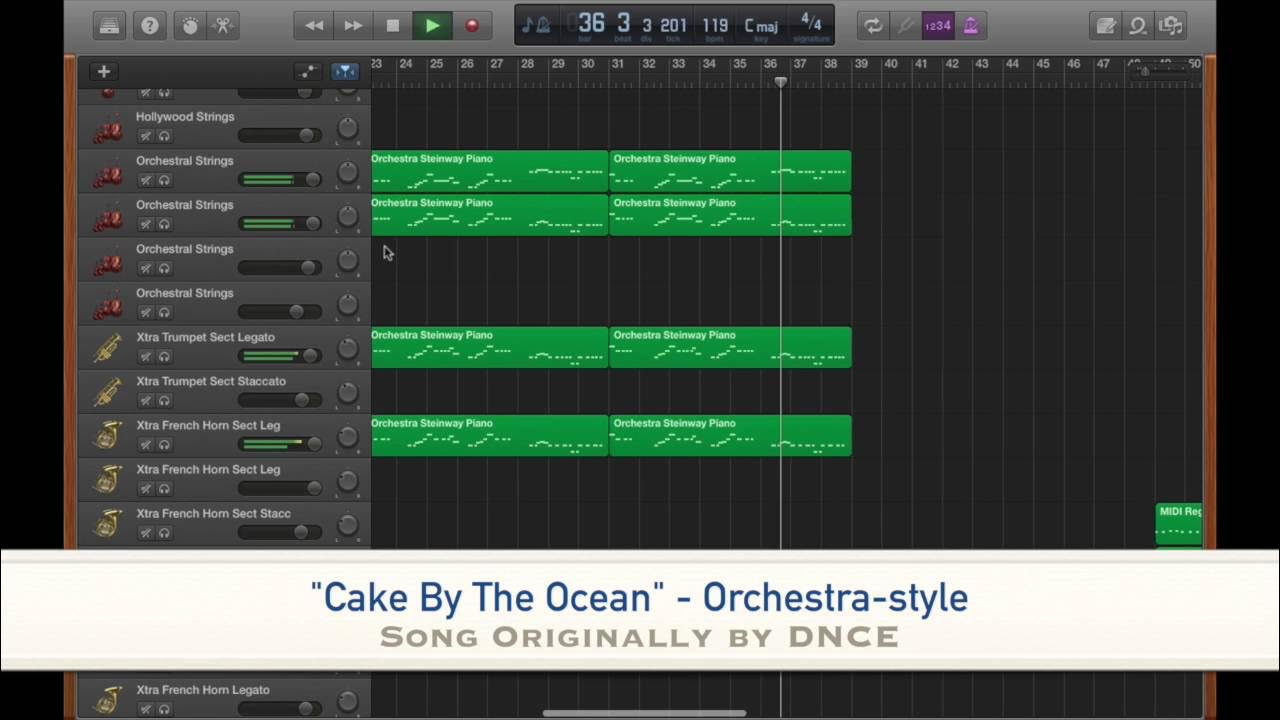Click the horizontal scrollbar at the bottom

644,713
